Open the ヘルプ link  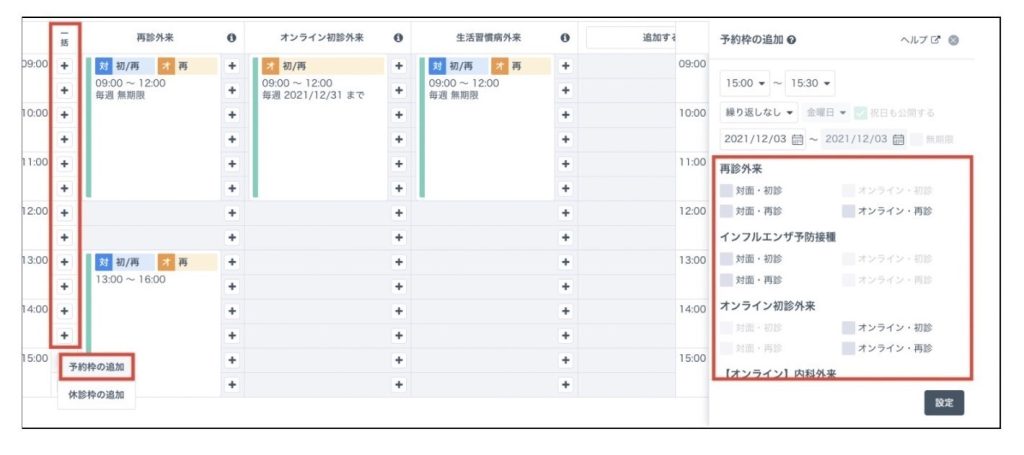(922, 40)
